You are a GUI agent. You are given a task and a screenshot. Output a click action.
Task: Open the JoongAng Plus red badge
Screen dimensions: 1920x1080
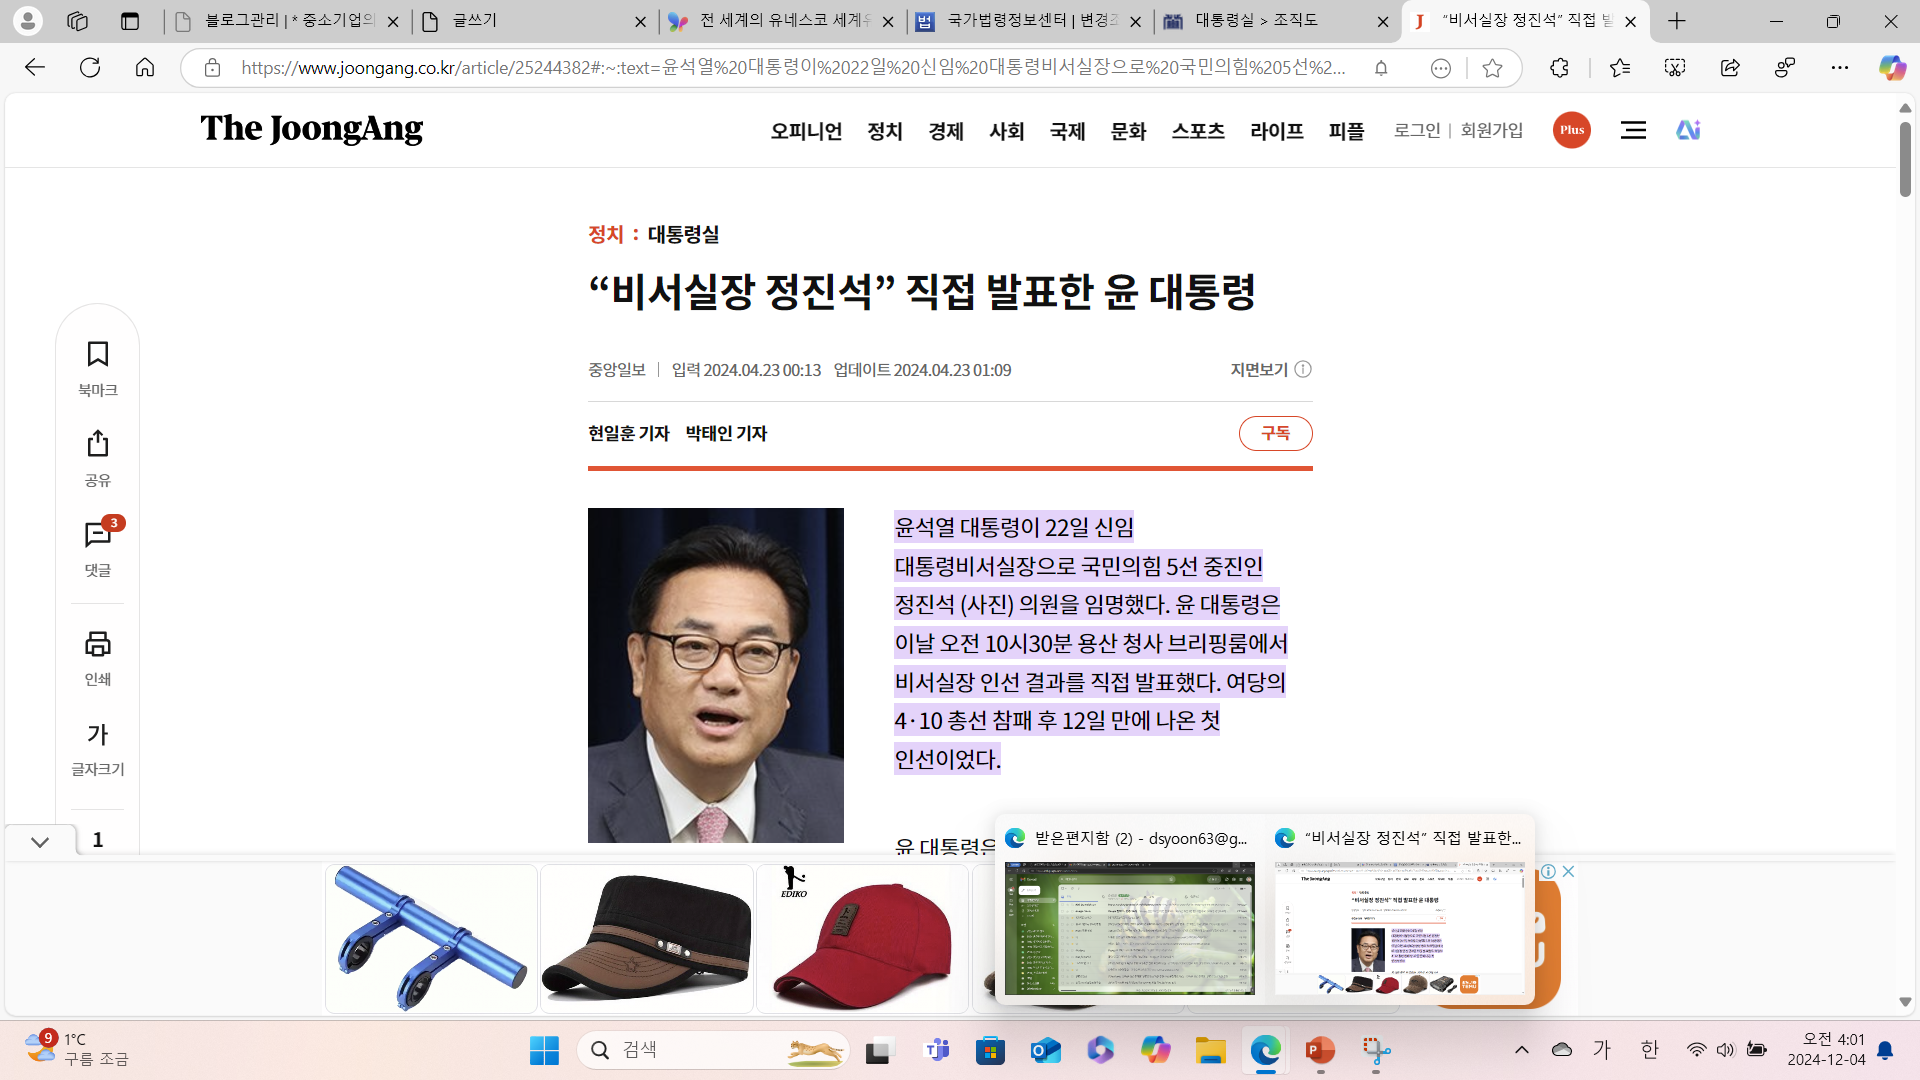tap(1571, 130)
